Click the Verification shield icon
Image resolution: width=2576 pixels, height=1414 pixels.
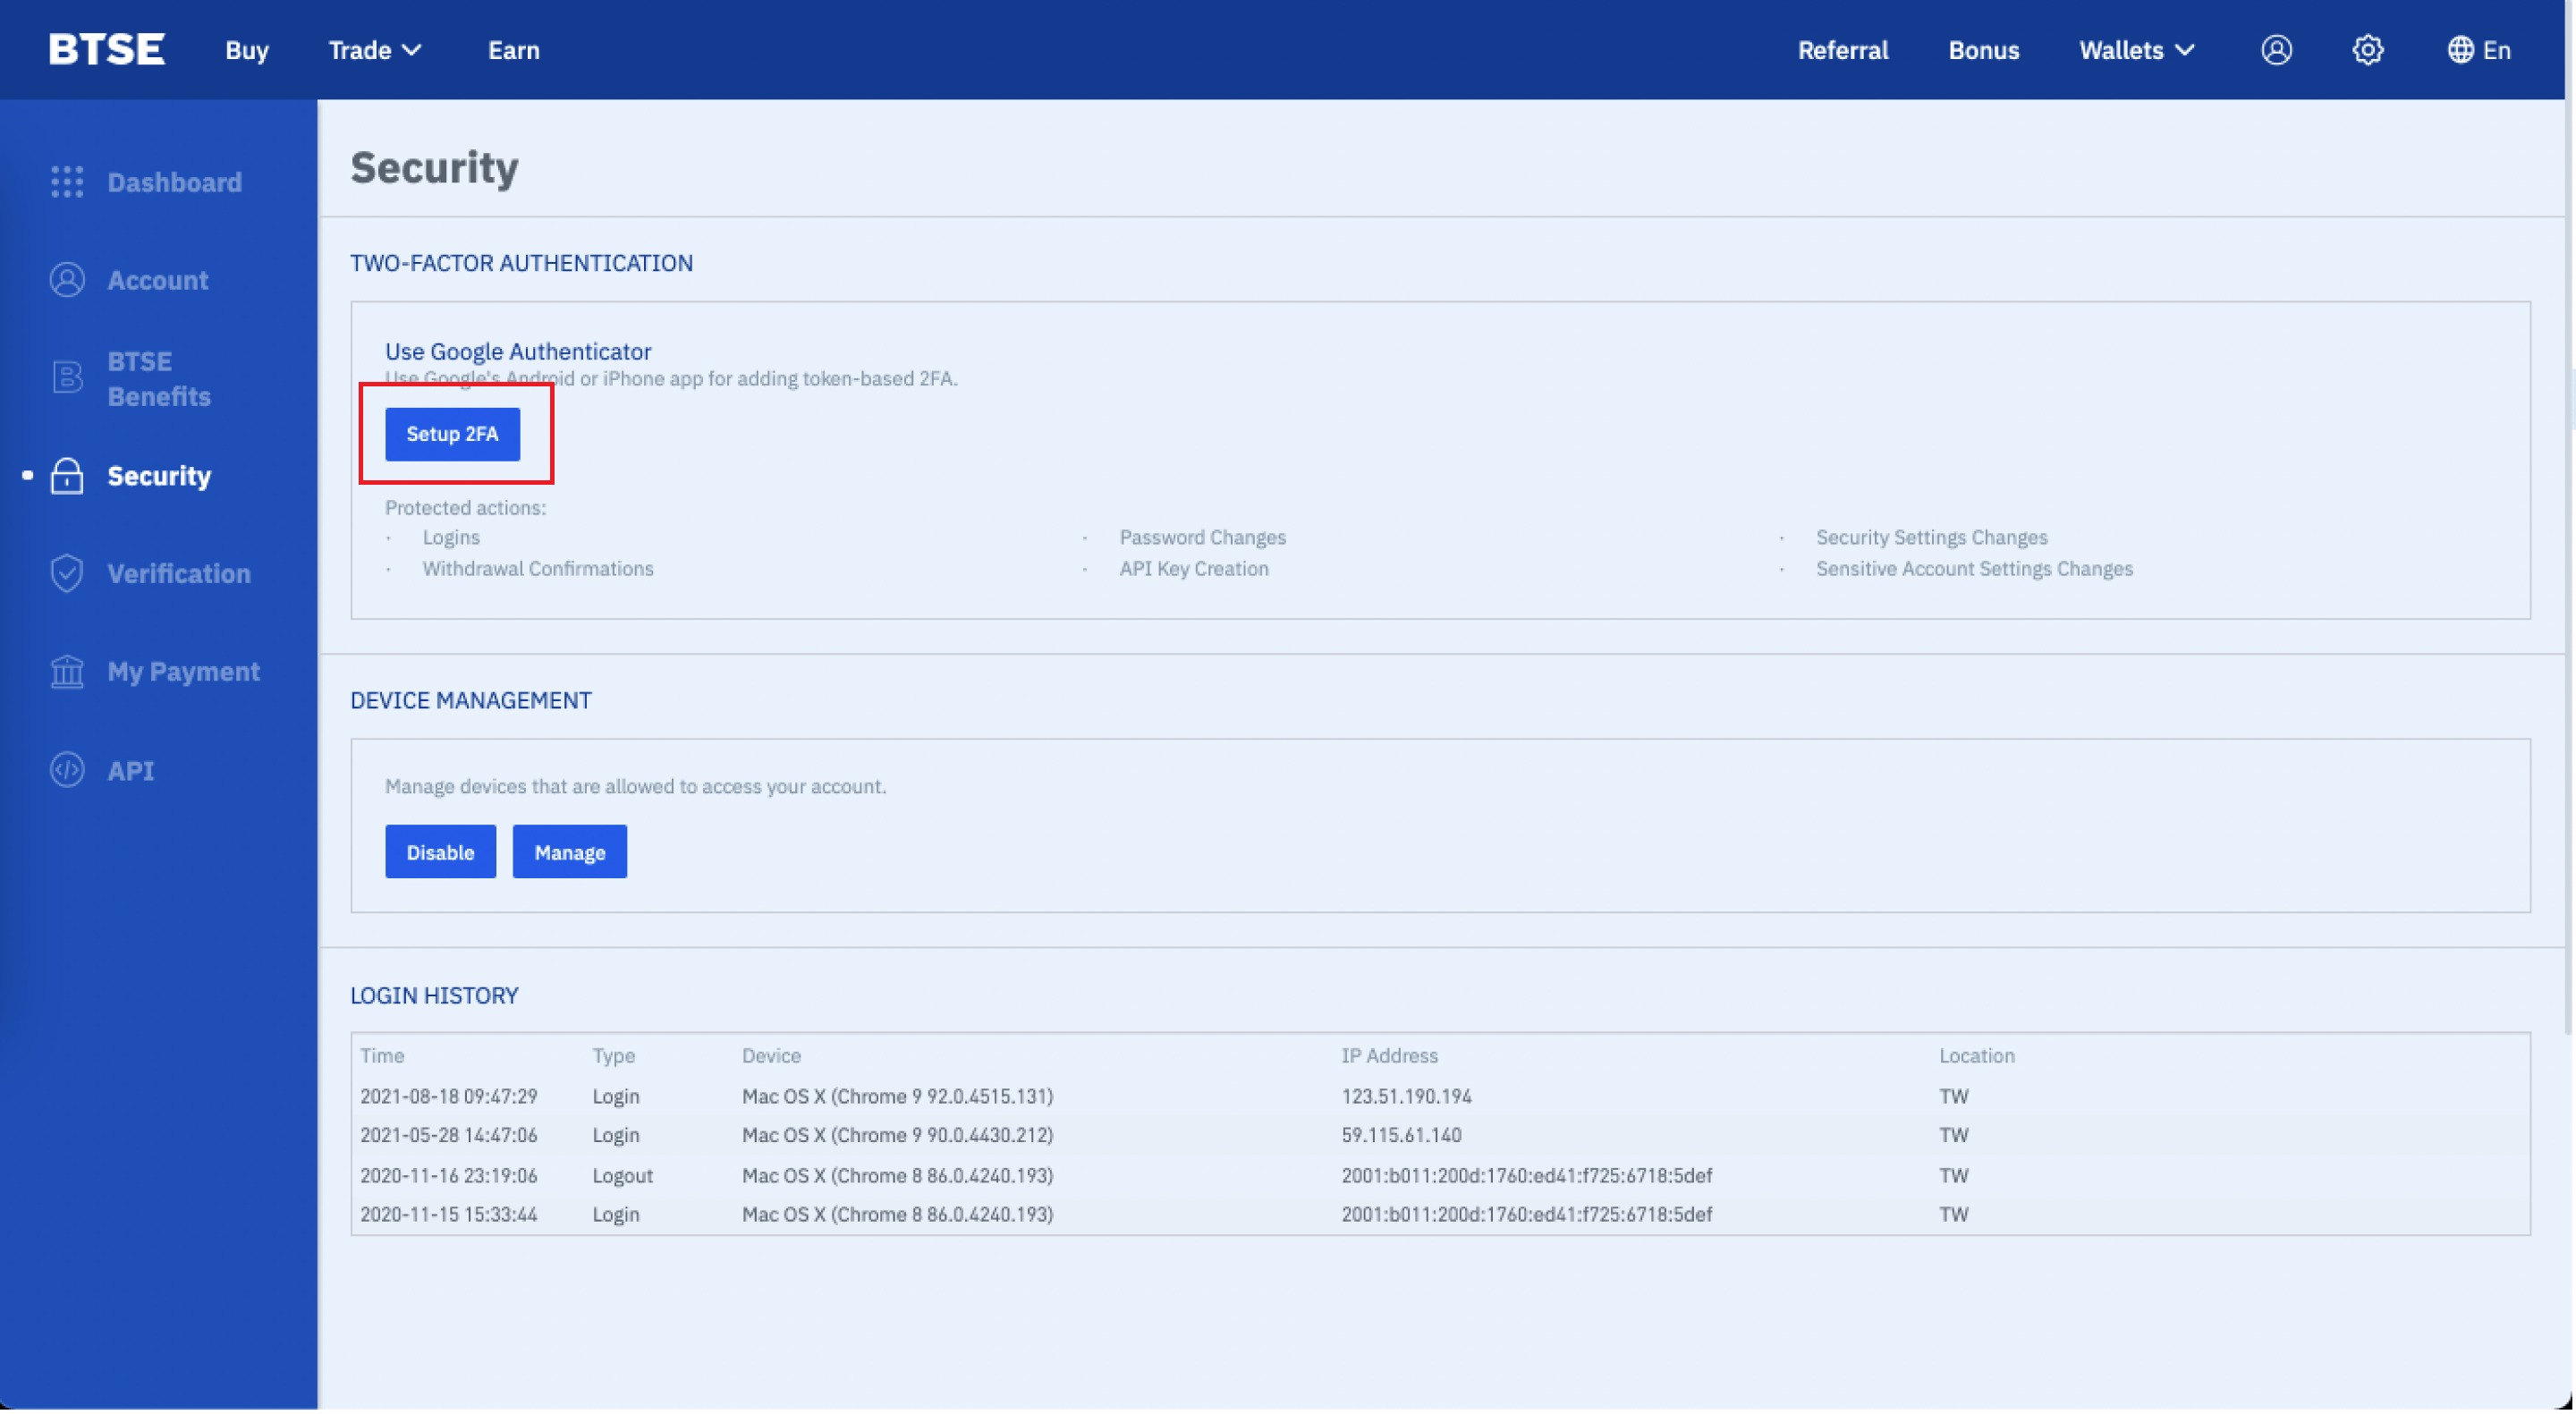coord(67,574)
